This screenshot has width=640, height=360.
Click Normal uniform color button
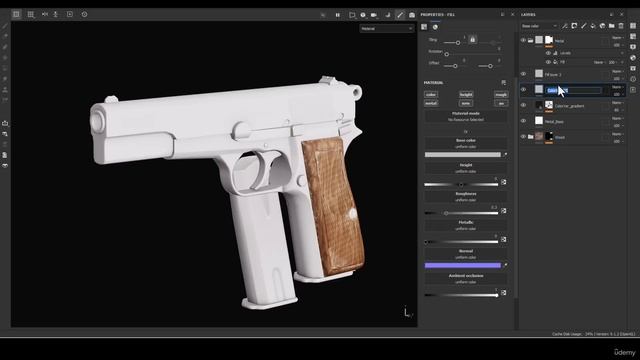[x=466, y=254]
